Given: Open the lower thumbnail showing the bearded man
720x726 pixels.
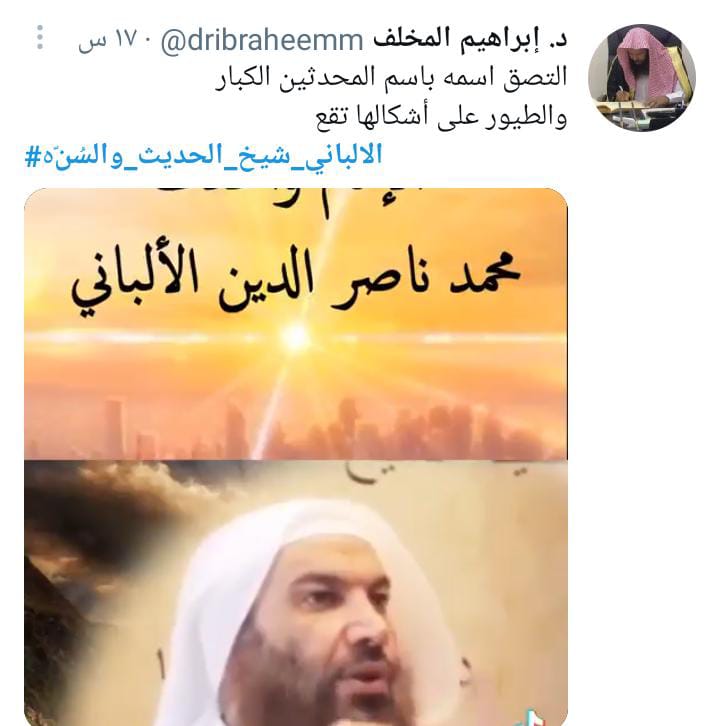Looking at the screenshot, I should coord(296,593).
